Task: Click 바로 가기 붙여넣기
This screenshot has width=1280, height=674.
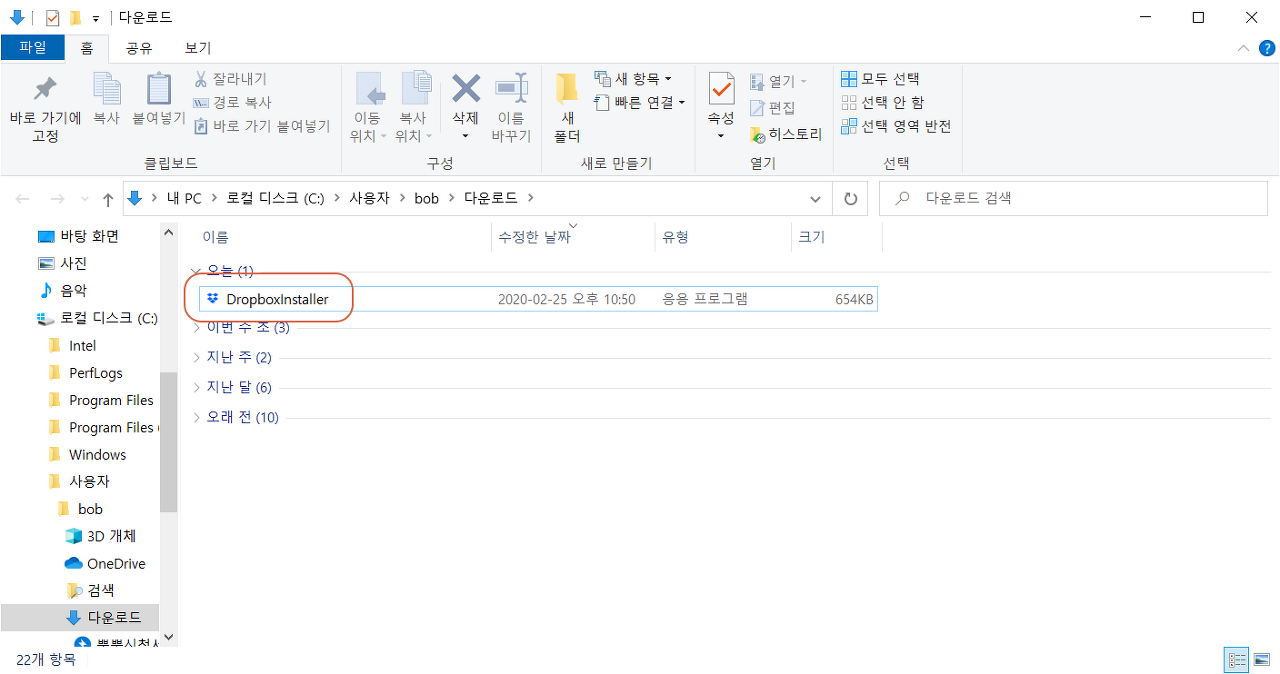Action: pyautogui.click(x=261, y=126)
